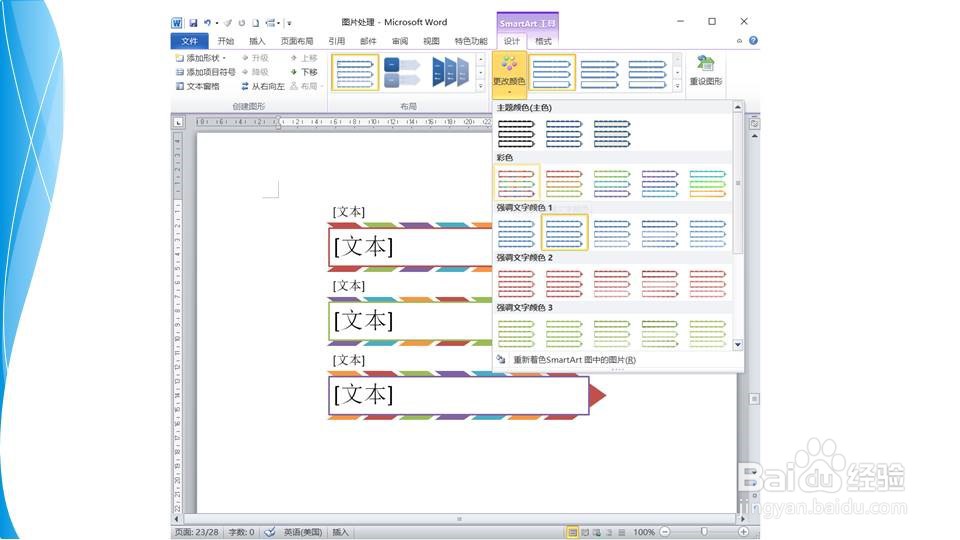Click Add Shape (添加形状) icon
Viewport: 960px width, 540px height.
tap(179, 58)
